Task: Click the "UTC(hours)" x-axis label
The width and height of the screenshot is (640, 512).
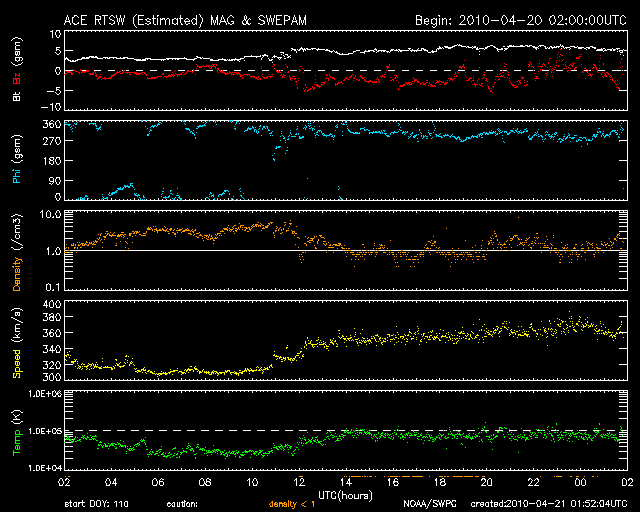Action: [x=345, y=496]
